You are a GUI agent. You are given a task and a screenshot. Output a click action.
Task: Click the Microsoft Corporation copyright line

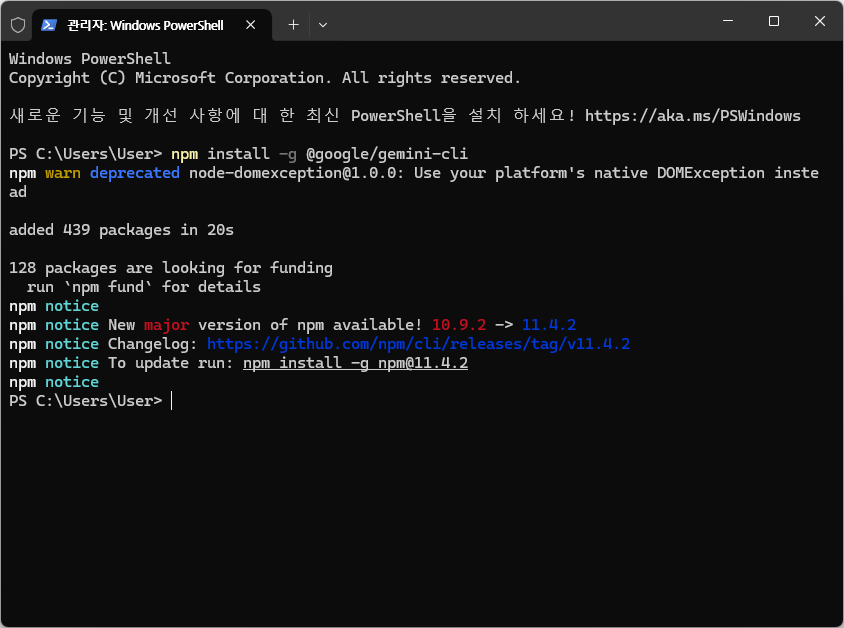265,78
